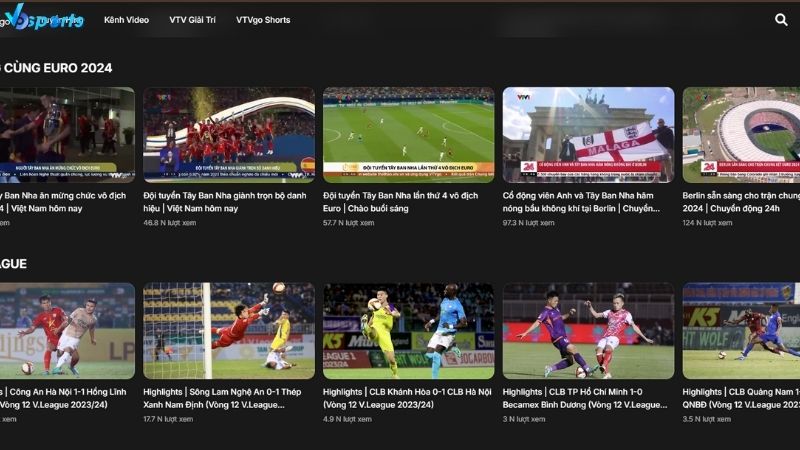800x450 pixels.
Task: Open title 'Berlin sẵn sàng cho trận chung' video
Action: coord(741,202)
